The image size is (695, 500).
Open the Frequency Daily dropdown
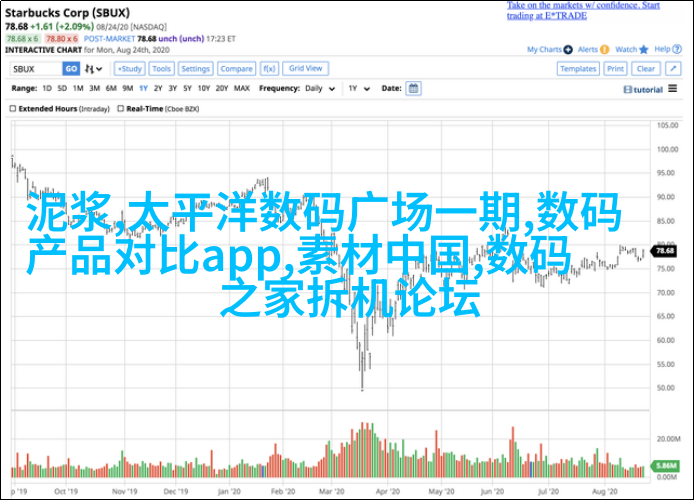[x=320, y=89]
